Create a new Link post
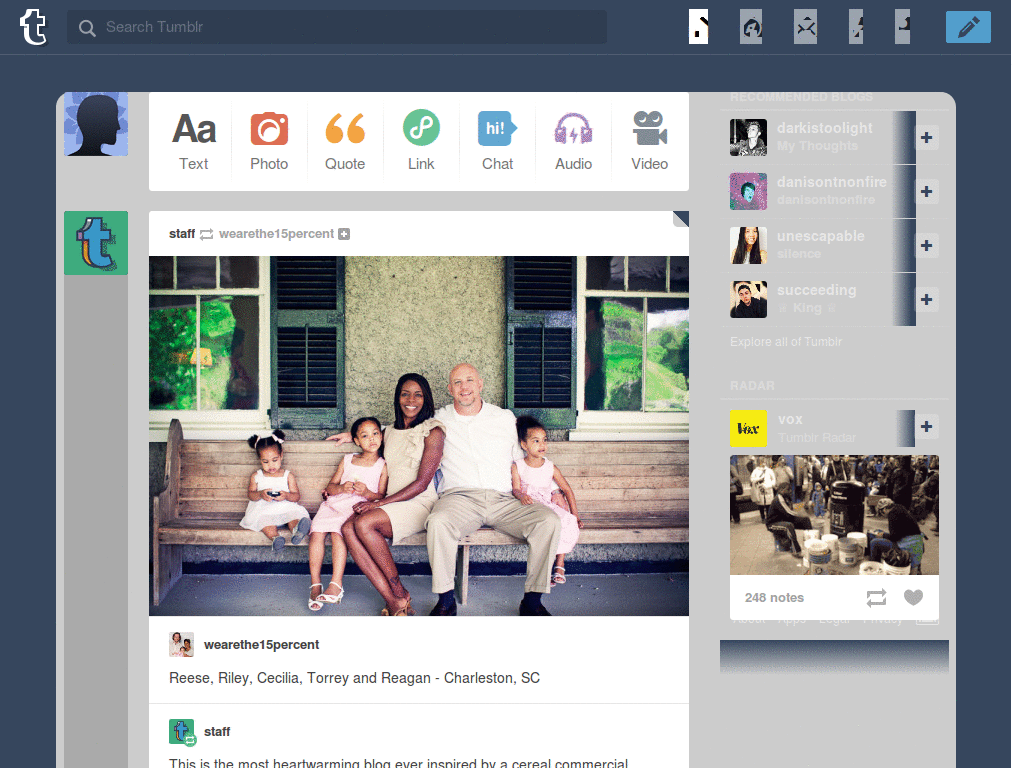 pos(421,141)
